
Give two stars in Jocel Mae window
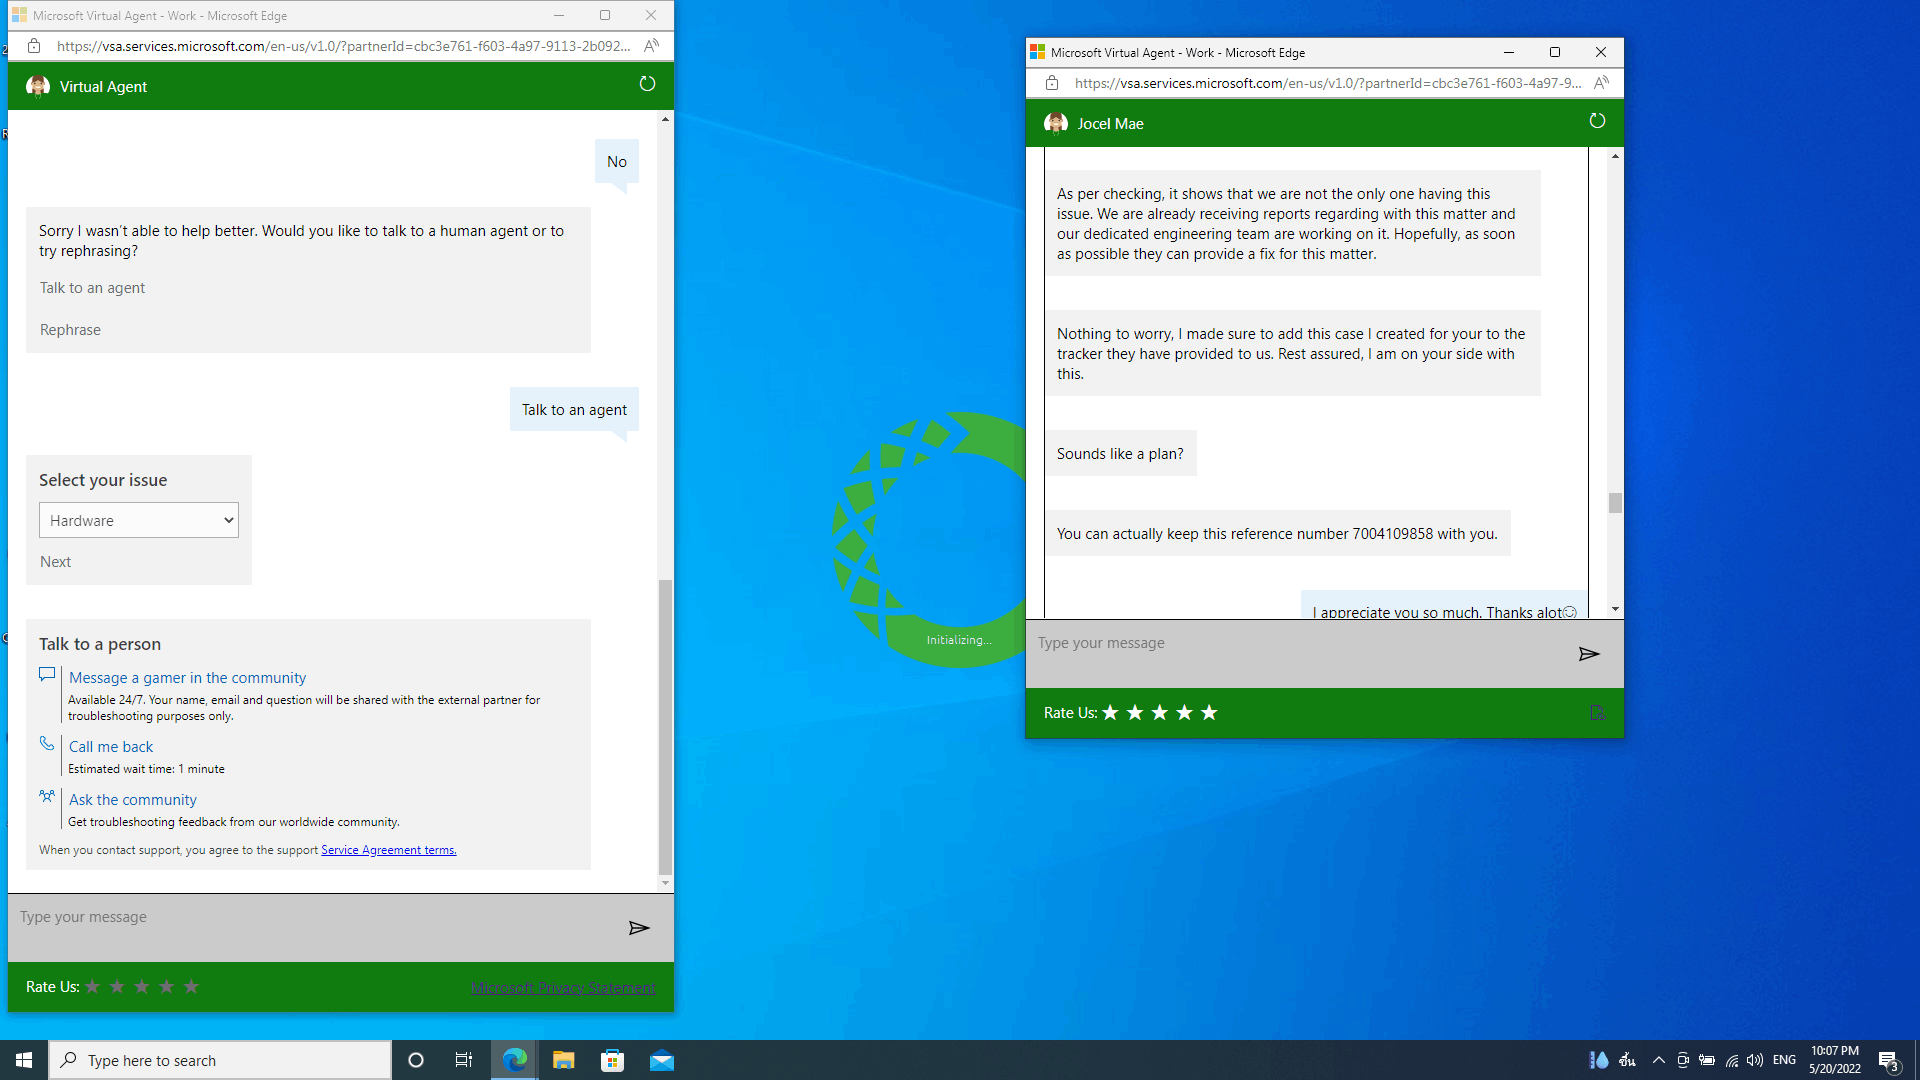click(1135, 712)
